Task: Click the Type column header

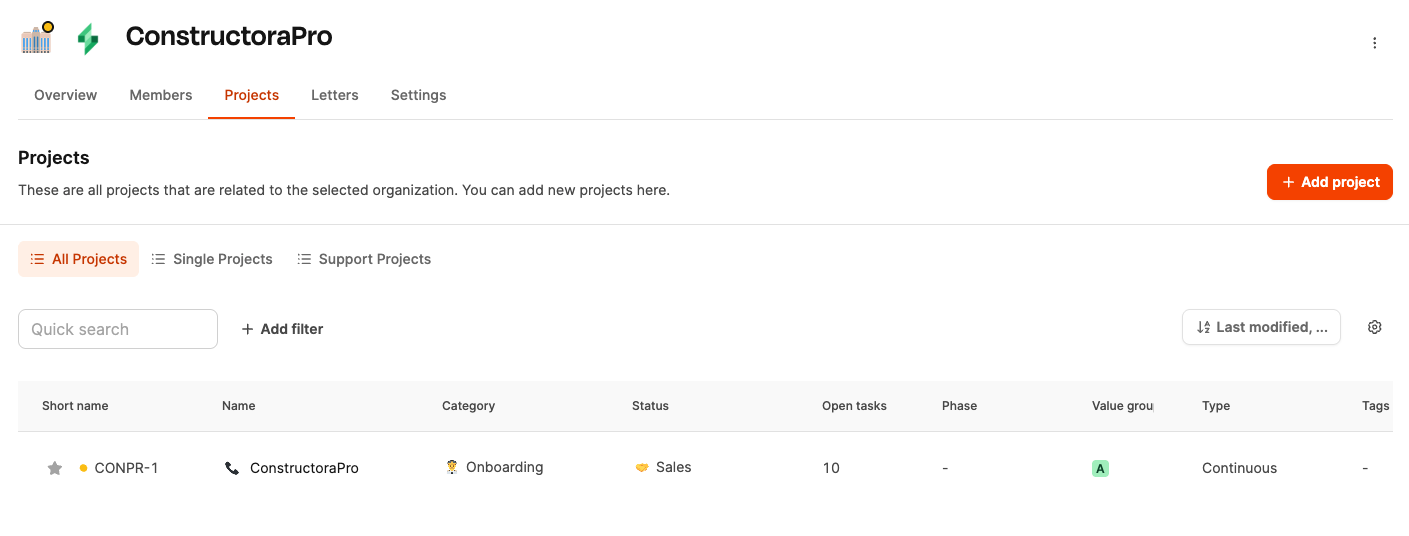Action: pyautogui.click(x=1216, y=406)
